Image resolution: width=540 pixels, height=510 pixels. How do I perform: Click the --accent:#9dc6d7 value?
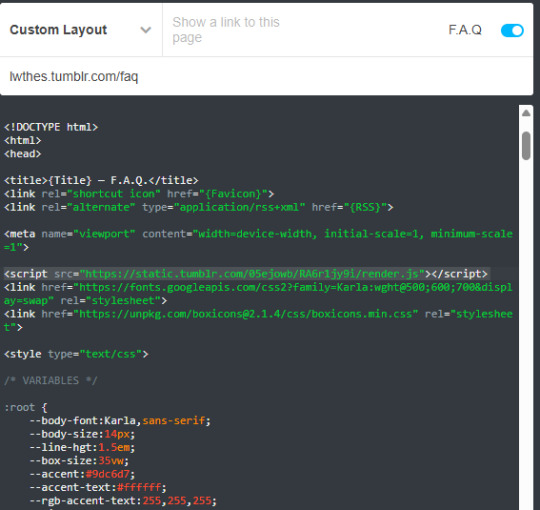point(108,475)
